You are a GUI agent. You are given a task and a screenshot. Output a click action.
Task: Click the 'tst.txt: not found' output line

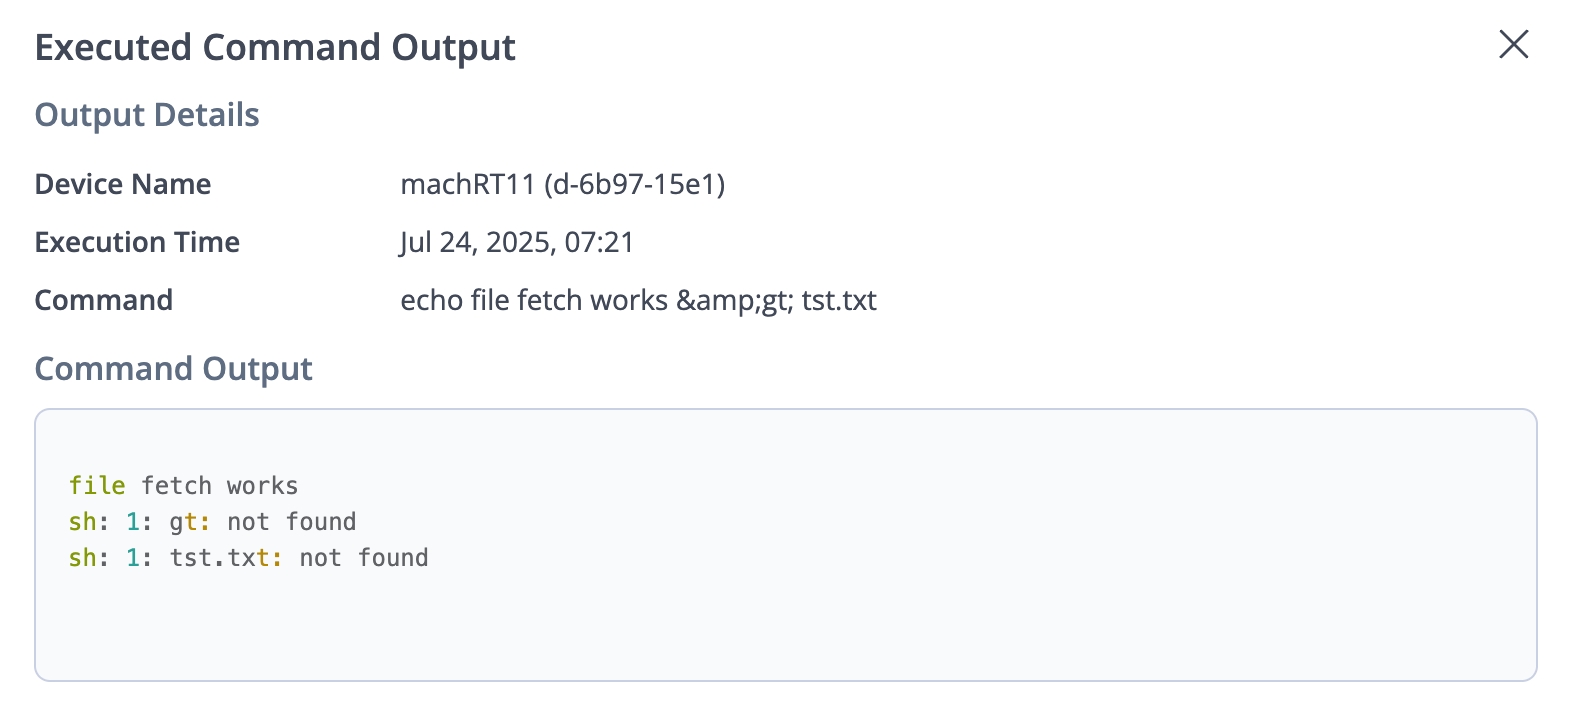tap(298, 558)
